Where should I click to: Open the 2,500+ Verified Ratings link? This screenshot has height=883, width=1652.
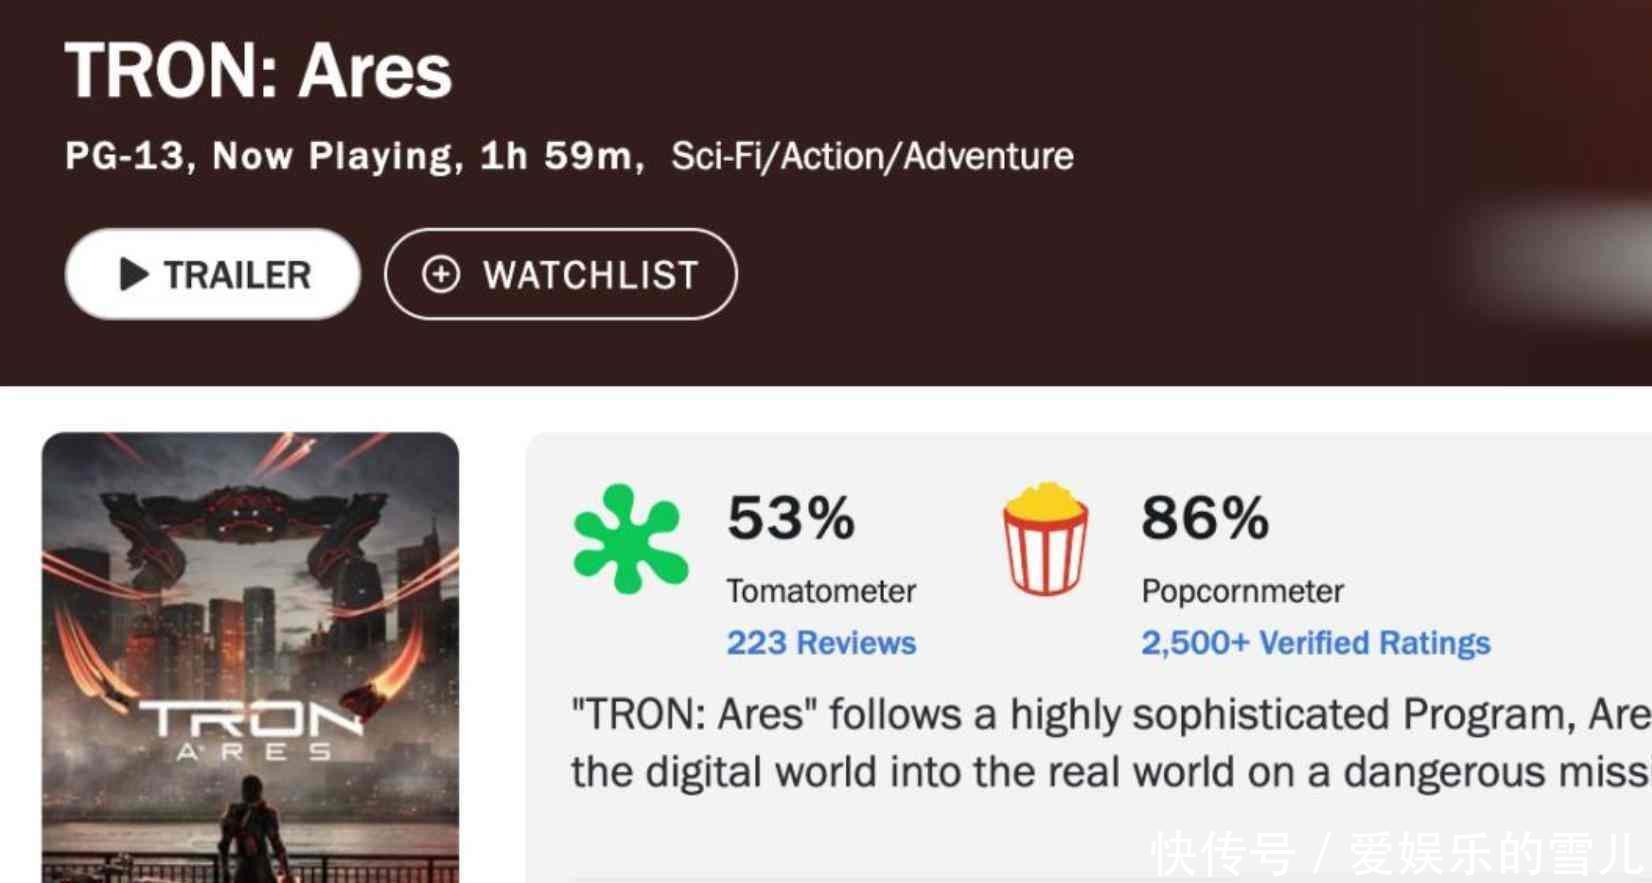pyautogui.click(x=1315, y=643)
